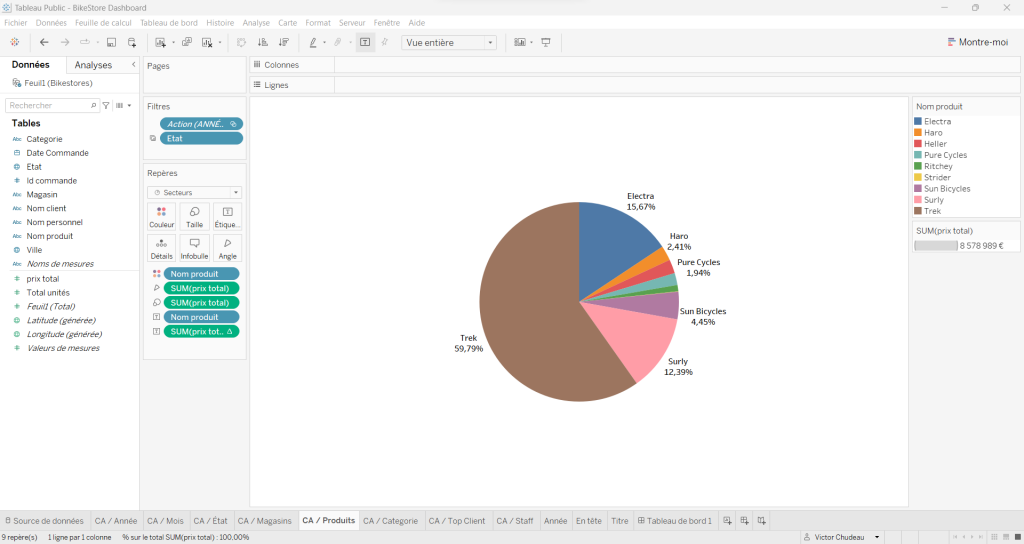This screenshot has width=1024, height=544.
Task: Click the Trek color swatch in legend
Action: (x=918, y=211)
